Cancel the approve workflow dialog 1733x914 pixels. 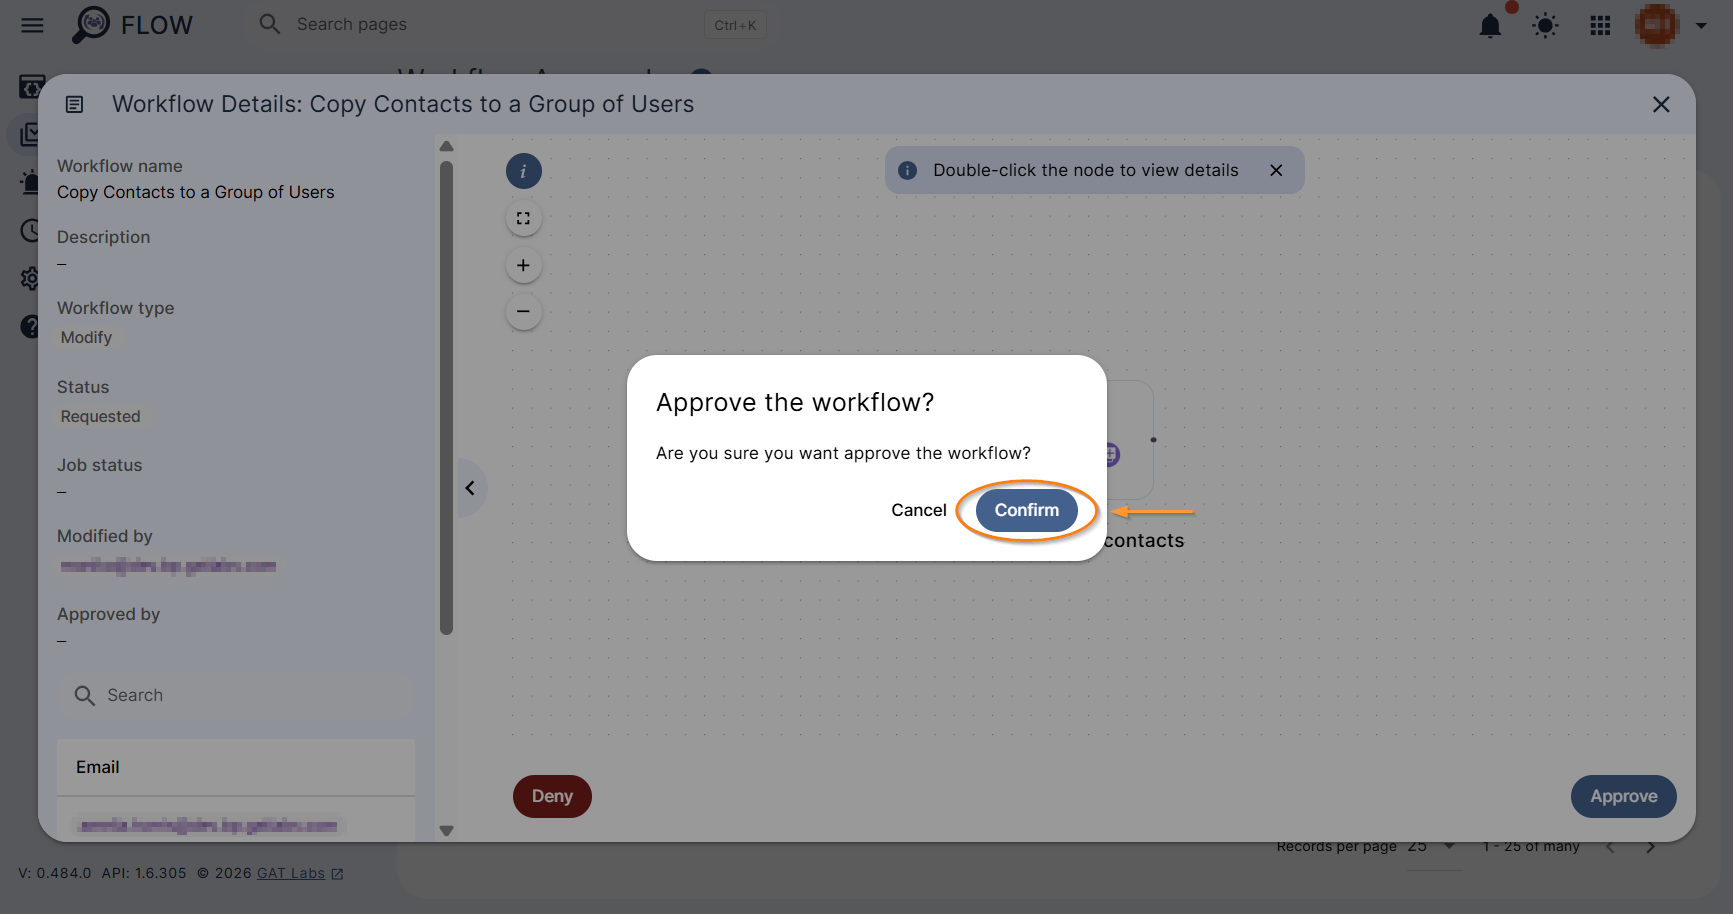(x=918, y=510)
